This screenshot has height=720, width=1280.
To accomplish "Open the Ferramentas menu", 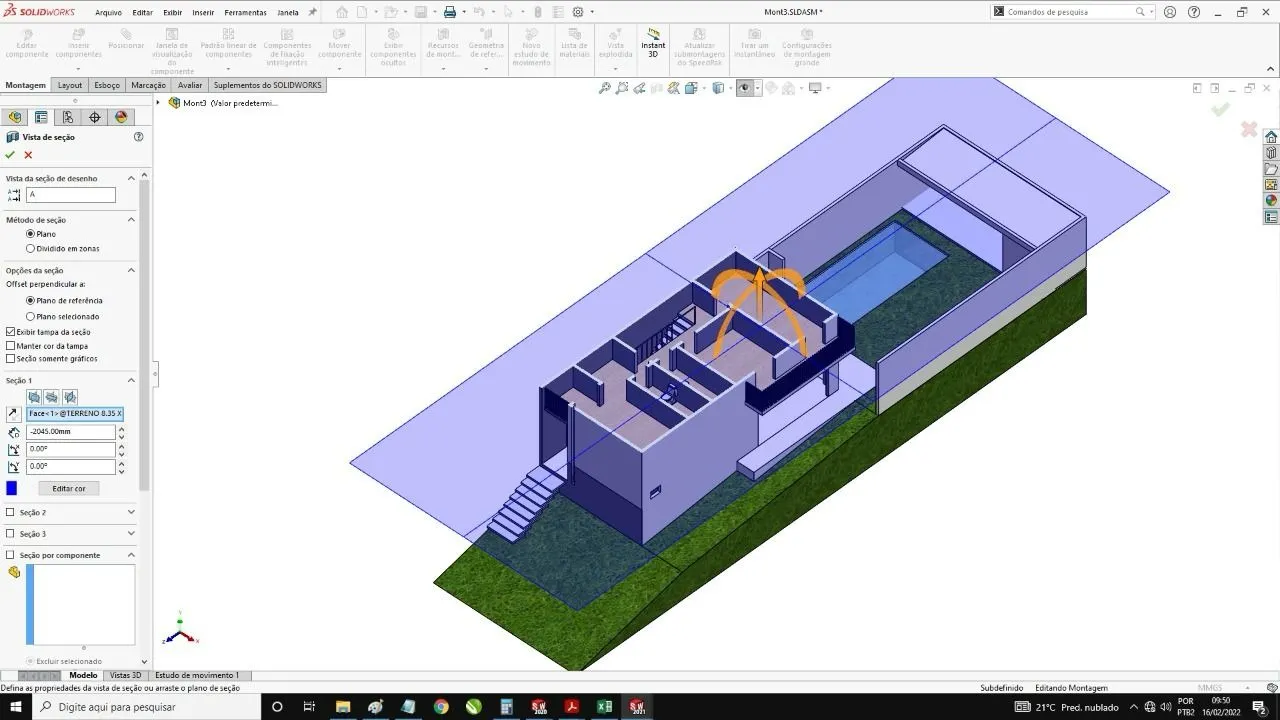I will click(245, 13).
